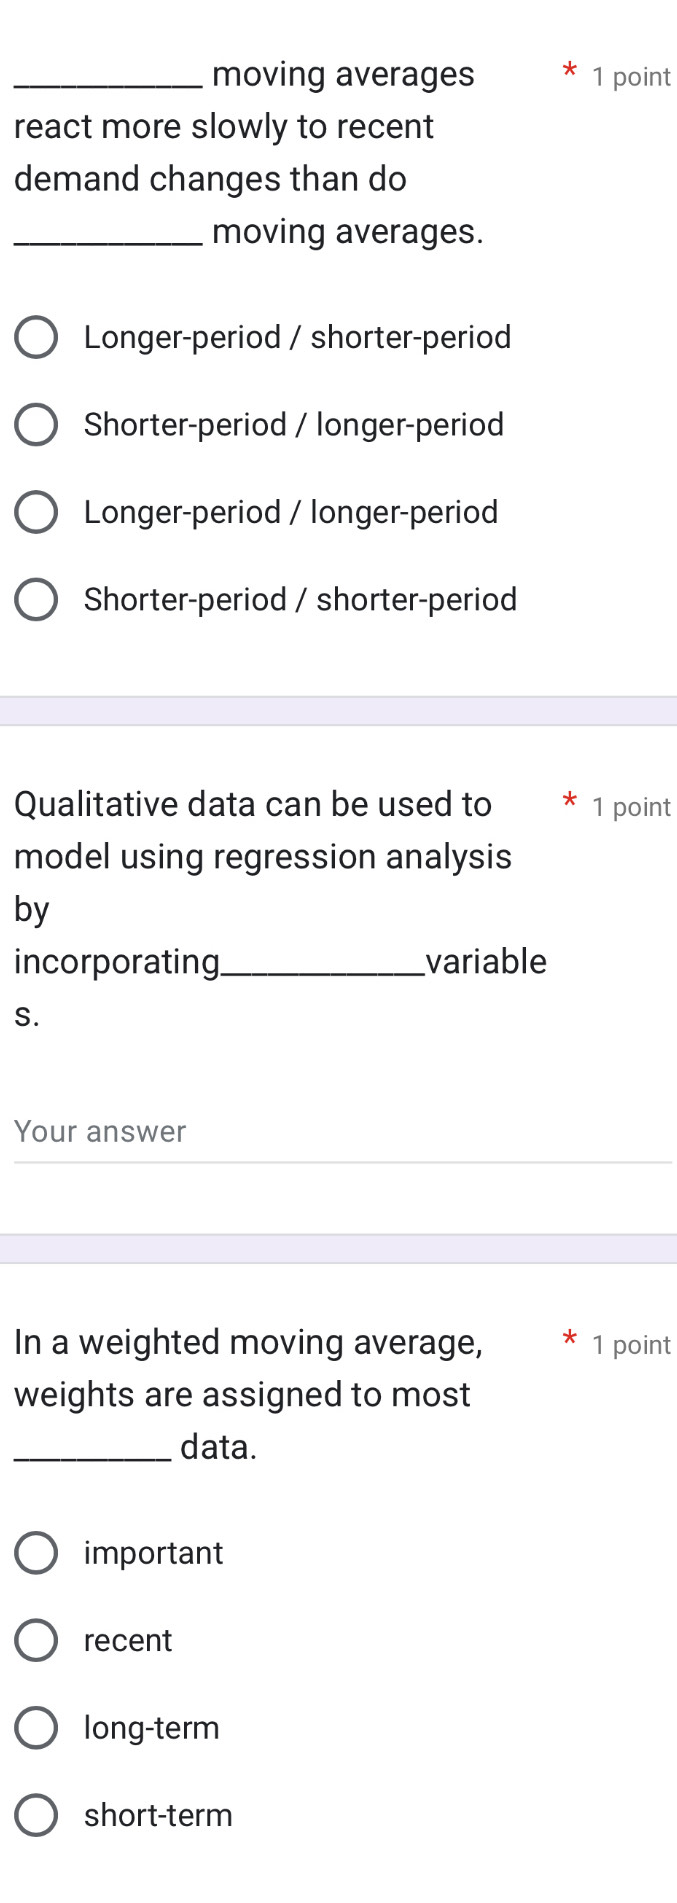Click the divider below the "Your answer" field
This screenshot has width=677, height=1903.
point(338,1249)
